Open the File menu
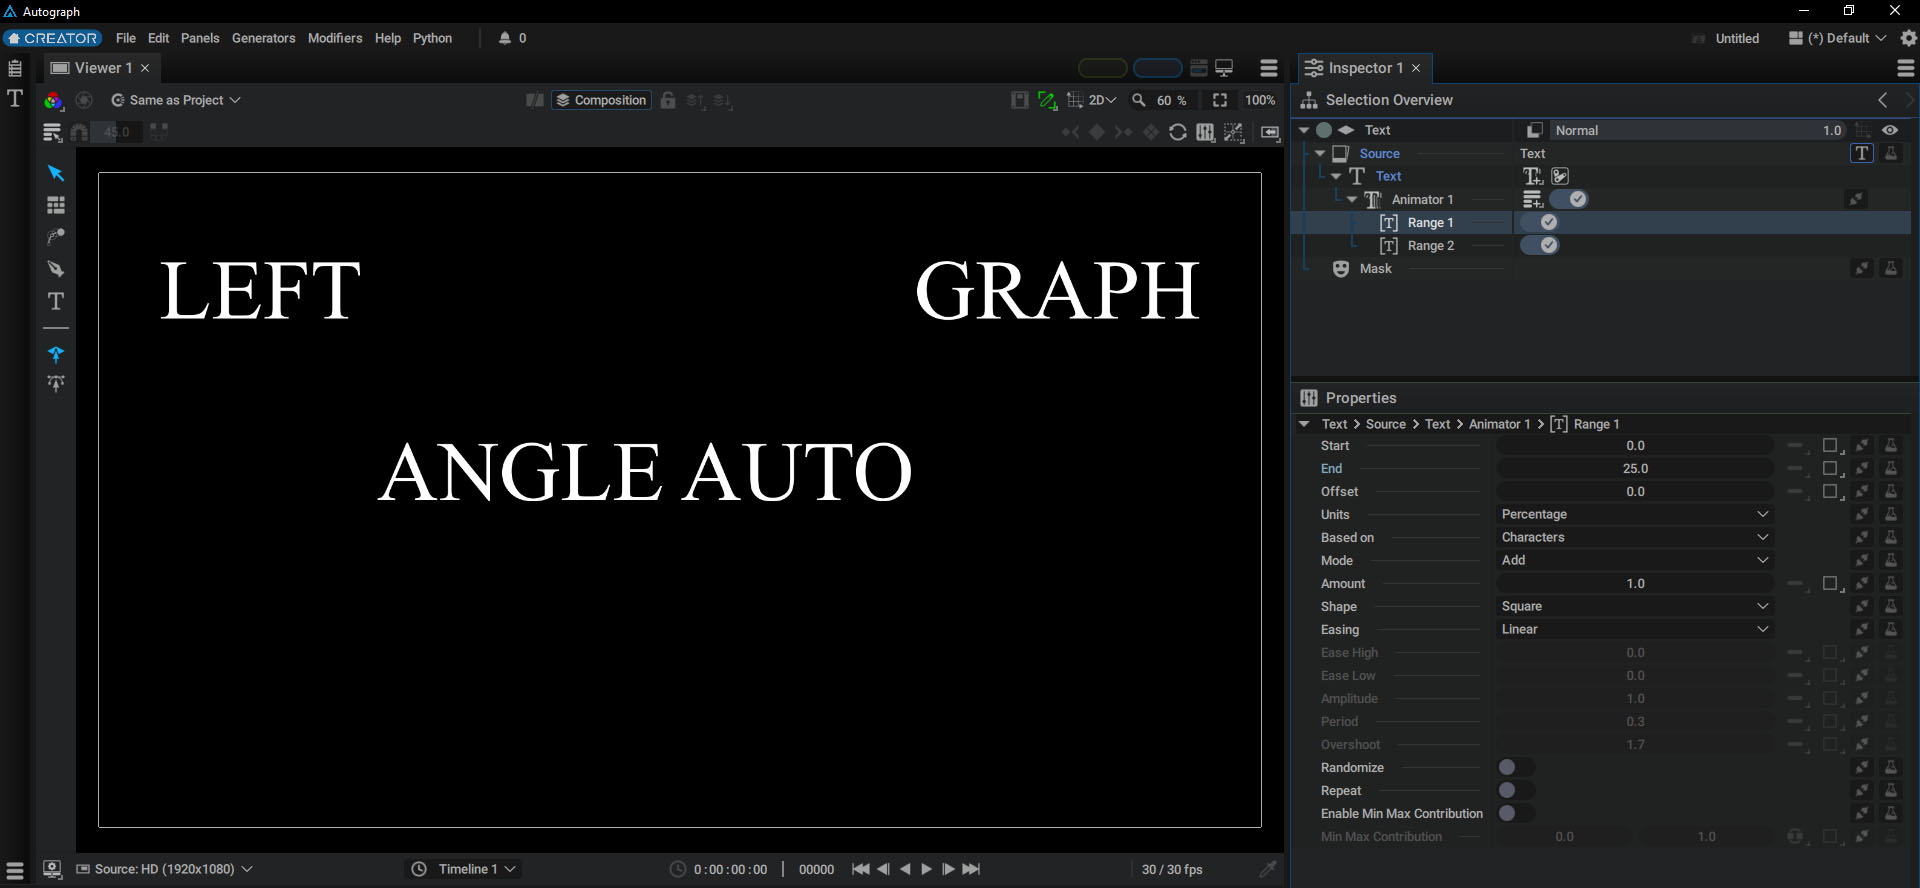Image resolution: width=1920 pixels, height=888 pixels. [x=126, y=38]
